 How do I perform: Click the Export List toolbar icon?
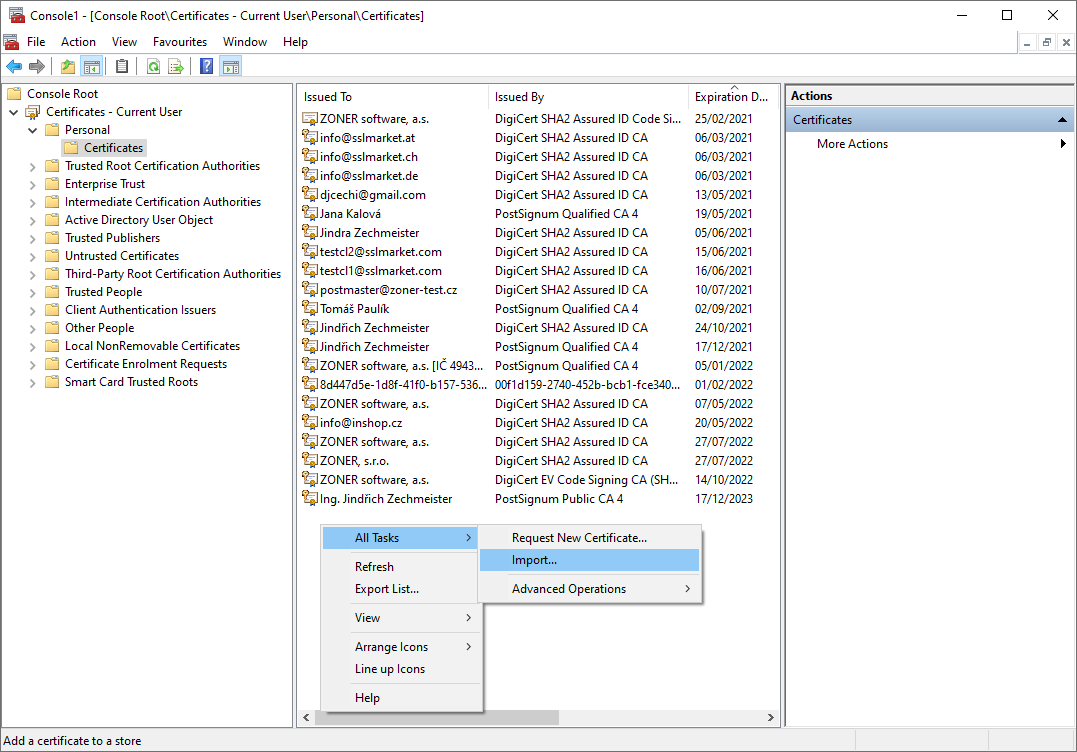(x=176, y=67)
